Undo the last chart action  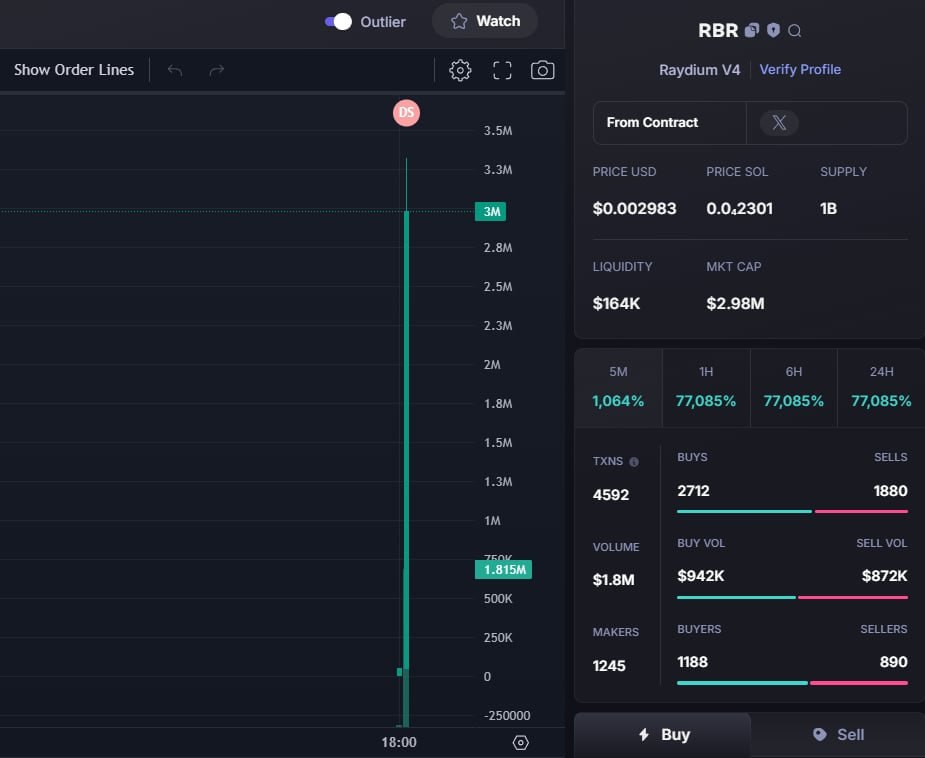pos(175,70)
